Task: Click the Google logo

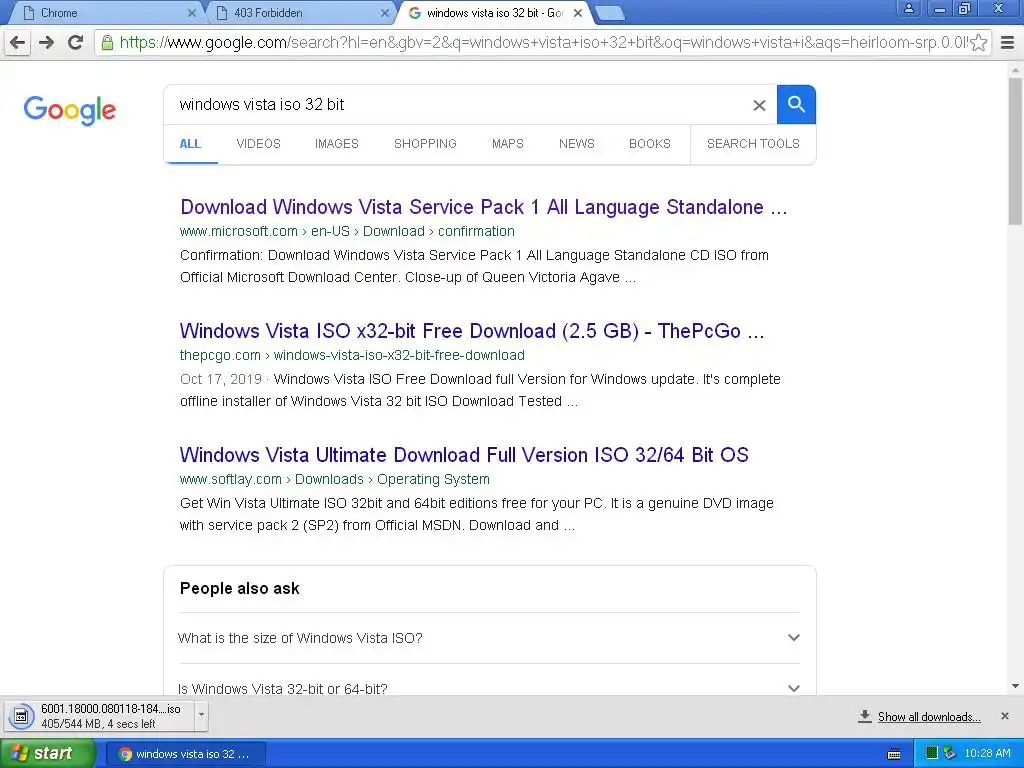Action: click(70, 110)
